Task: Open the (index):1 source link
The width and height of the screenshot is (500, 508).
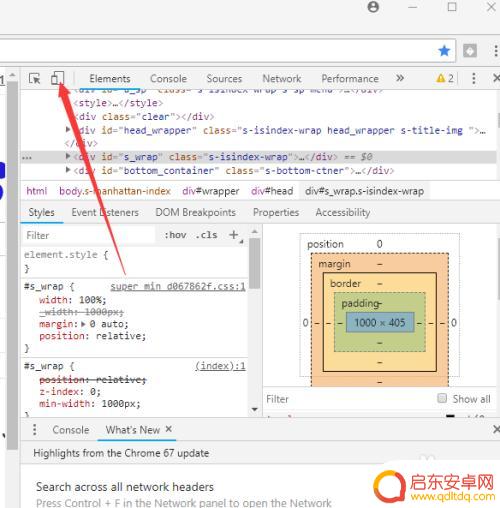Action: 220,366
